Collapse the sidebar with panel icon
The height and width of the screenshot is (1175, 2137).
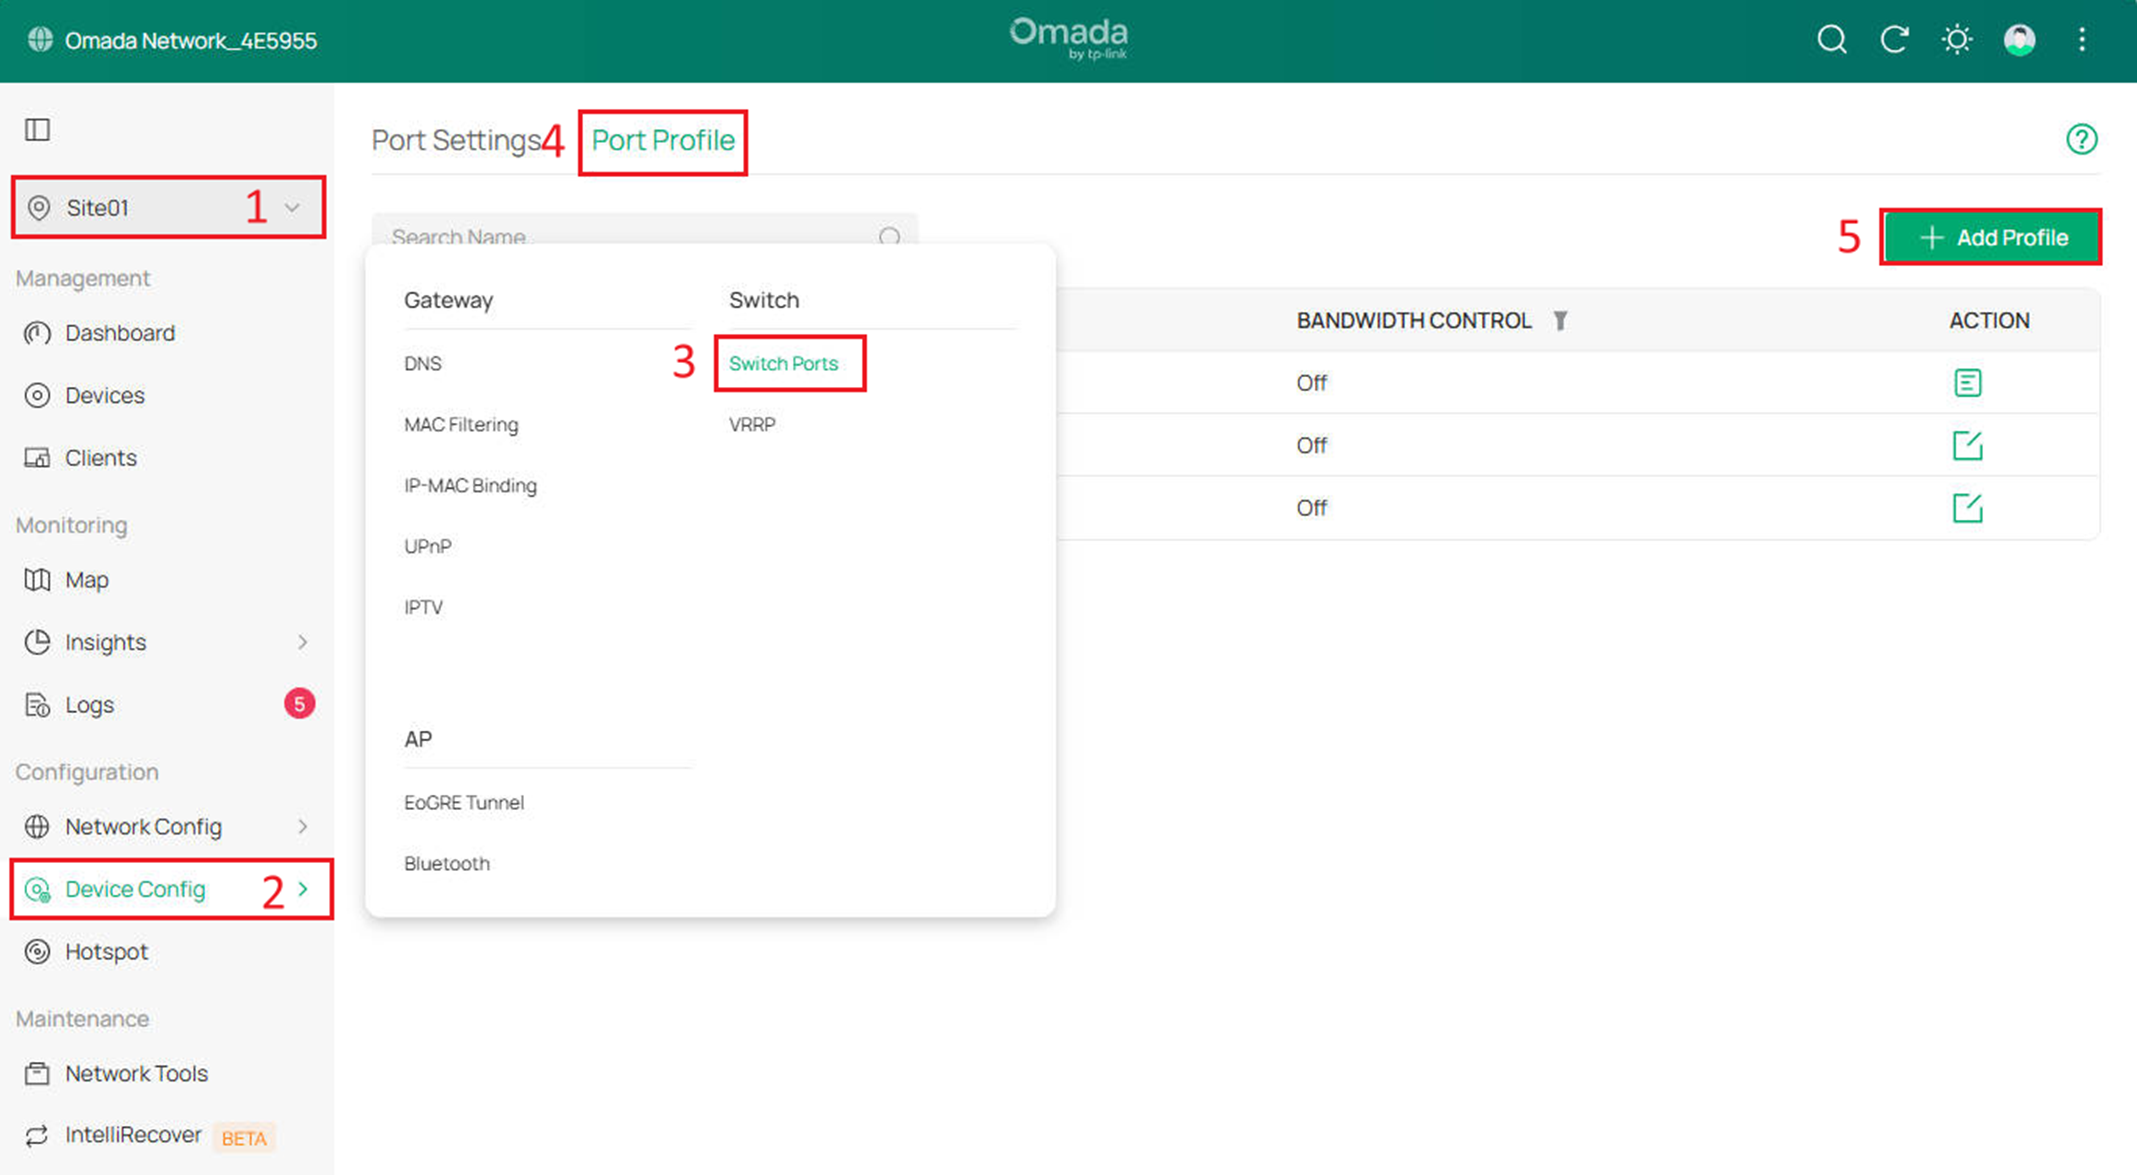tap(38, 130)
